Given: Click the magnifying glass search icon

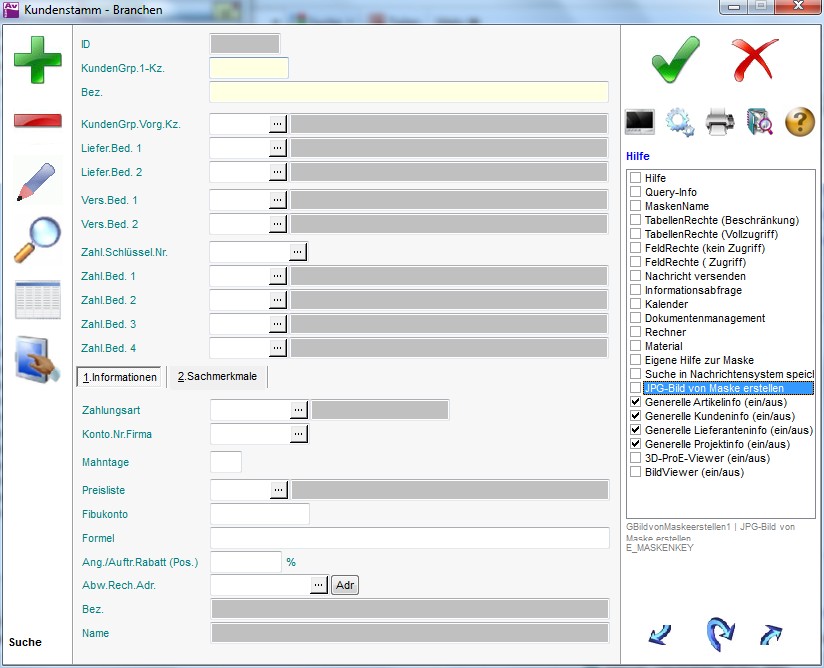Looking at the screenshot, I should 37,239.
